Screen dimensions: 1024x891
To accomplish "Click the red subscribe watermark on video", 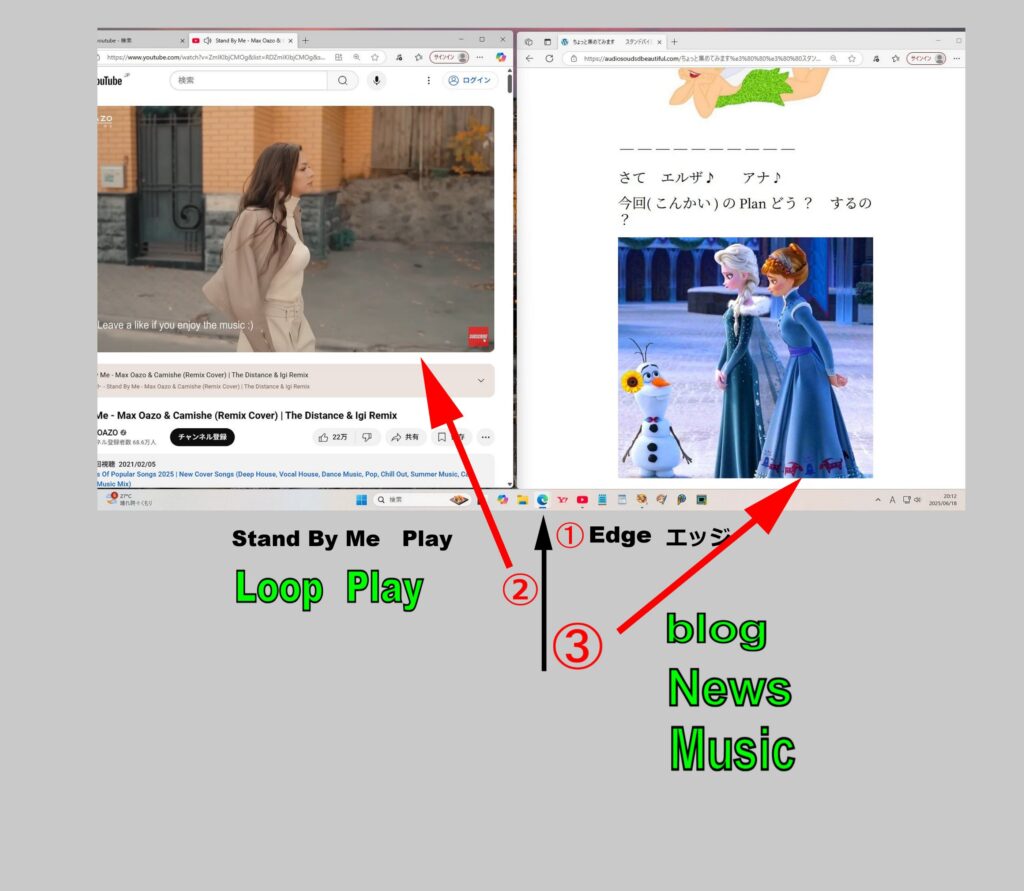I will point(477,336).
